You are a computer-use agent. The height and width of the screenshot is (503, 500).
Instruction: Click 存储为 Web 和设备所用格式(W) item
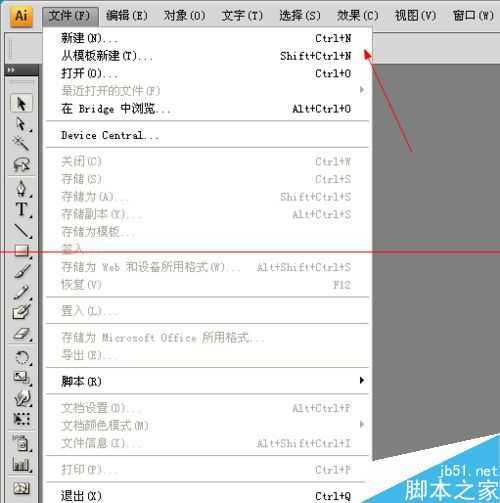(207, 267)
